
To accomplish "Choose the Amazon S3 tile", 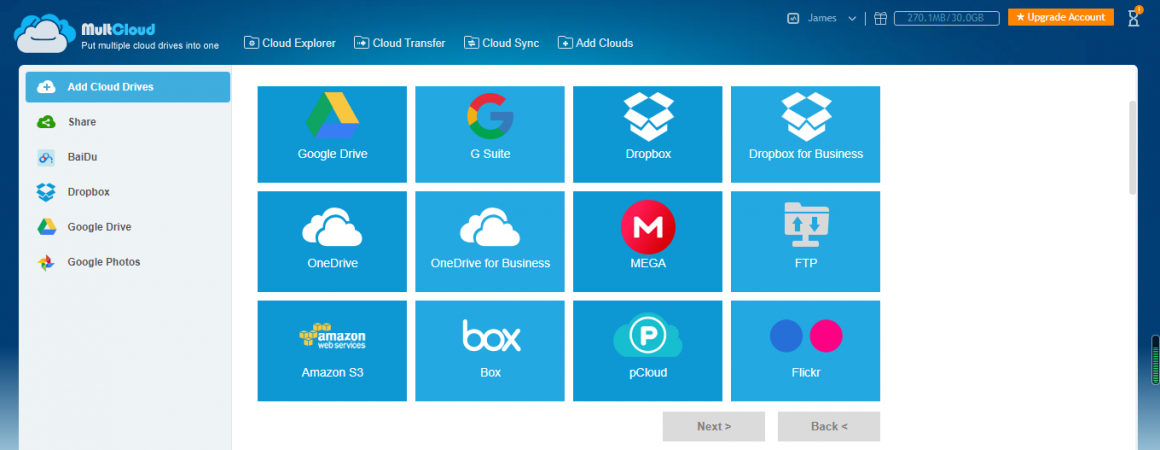I will point(332,351).
